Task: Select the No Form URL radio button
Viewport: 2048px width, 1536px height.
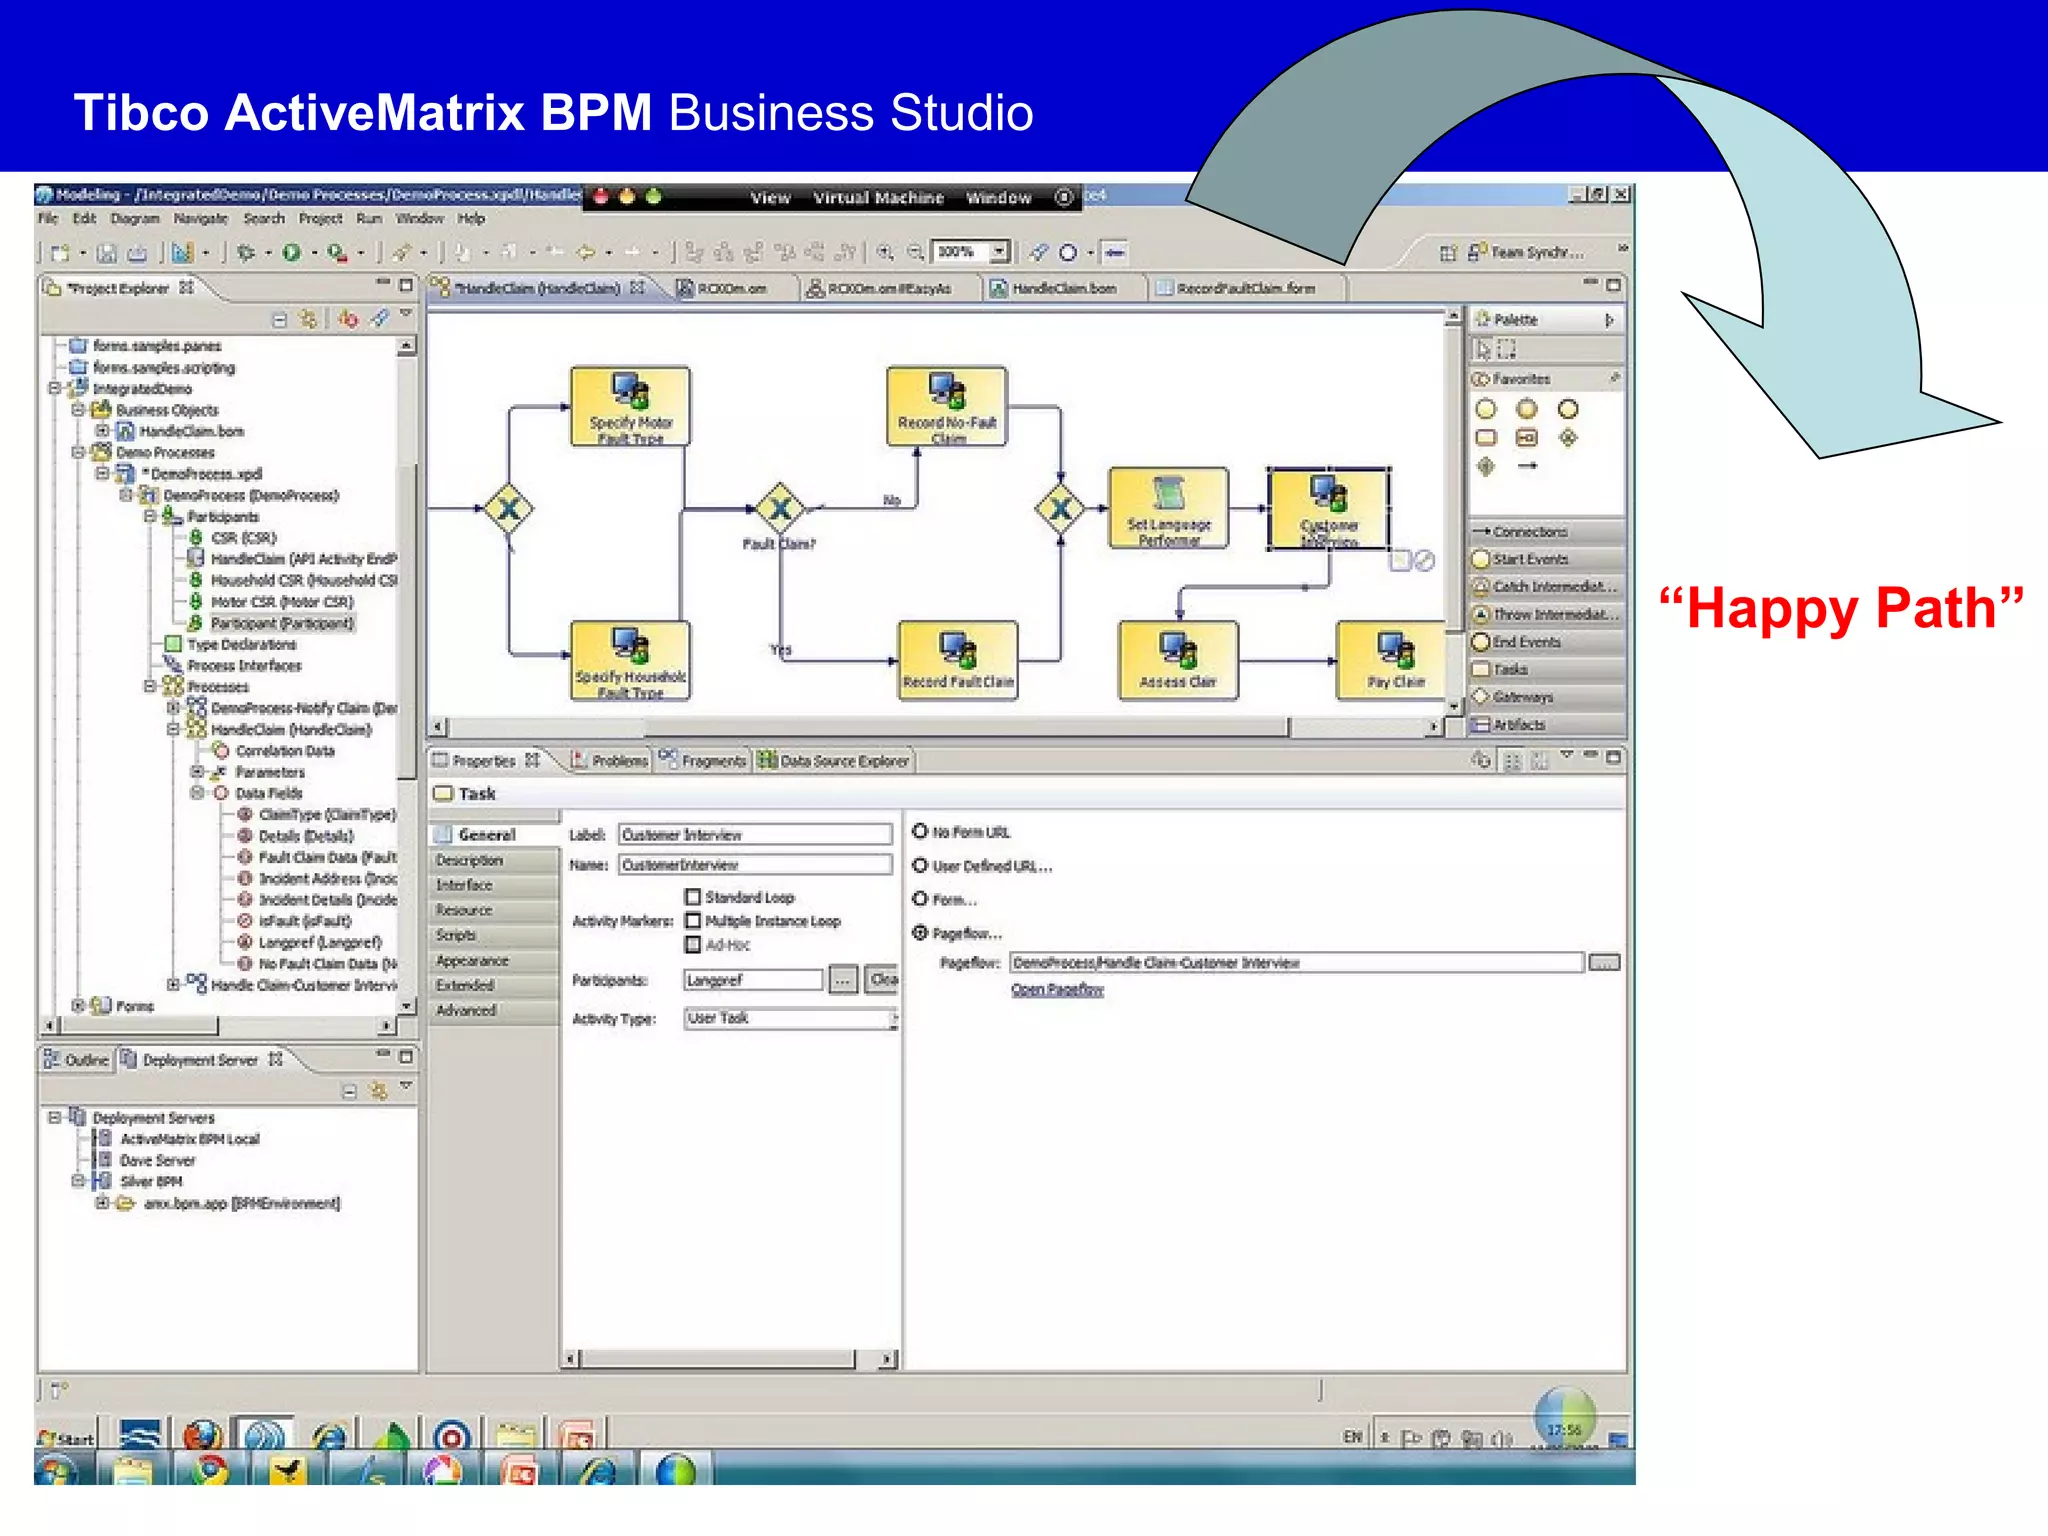Action: tap(920, 831)
